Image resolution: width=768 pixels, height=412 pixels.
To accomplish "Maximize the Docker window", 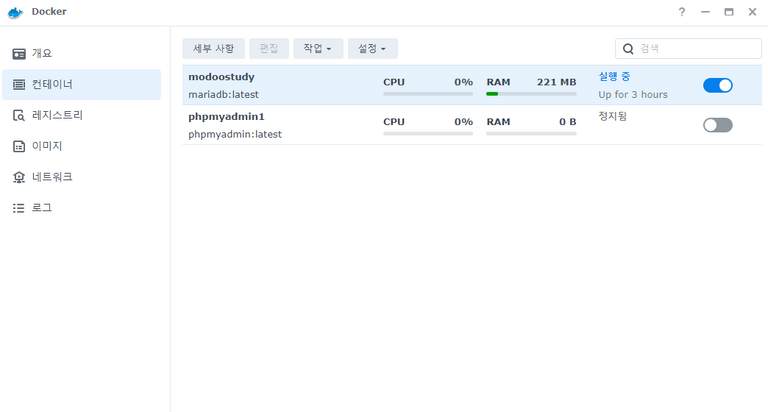I will click(729, 12).
